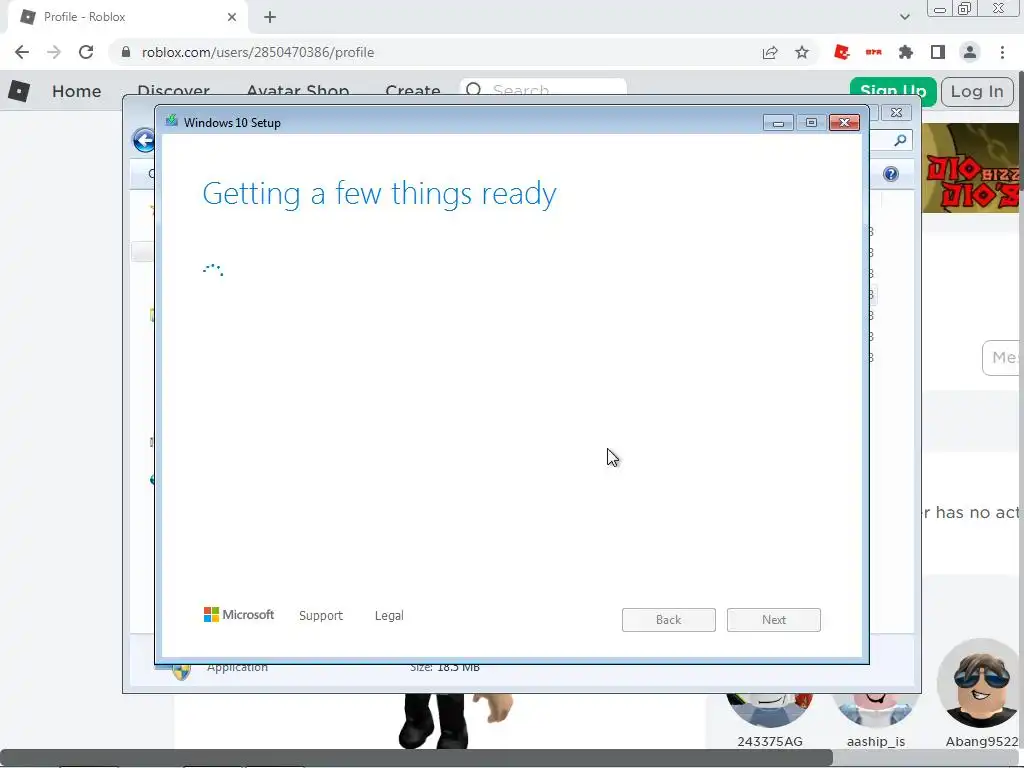Open the Explorer help question mark
Viewport: 1024px width, 768px height.
coord(891,174)
